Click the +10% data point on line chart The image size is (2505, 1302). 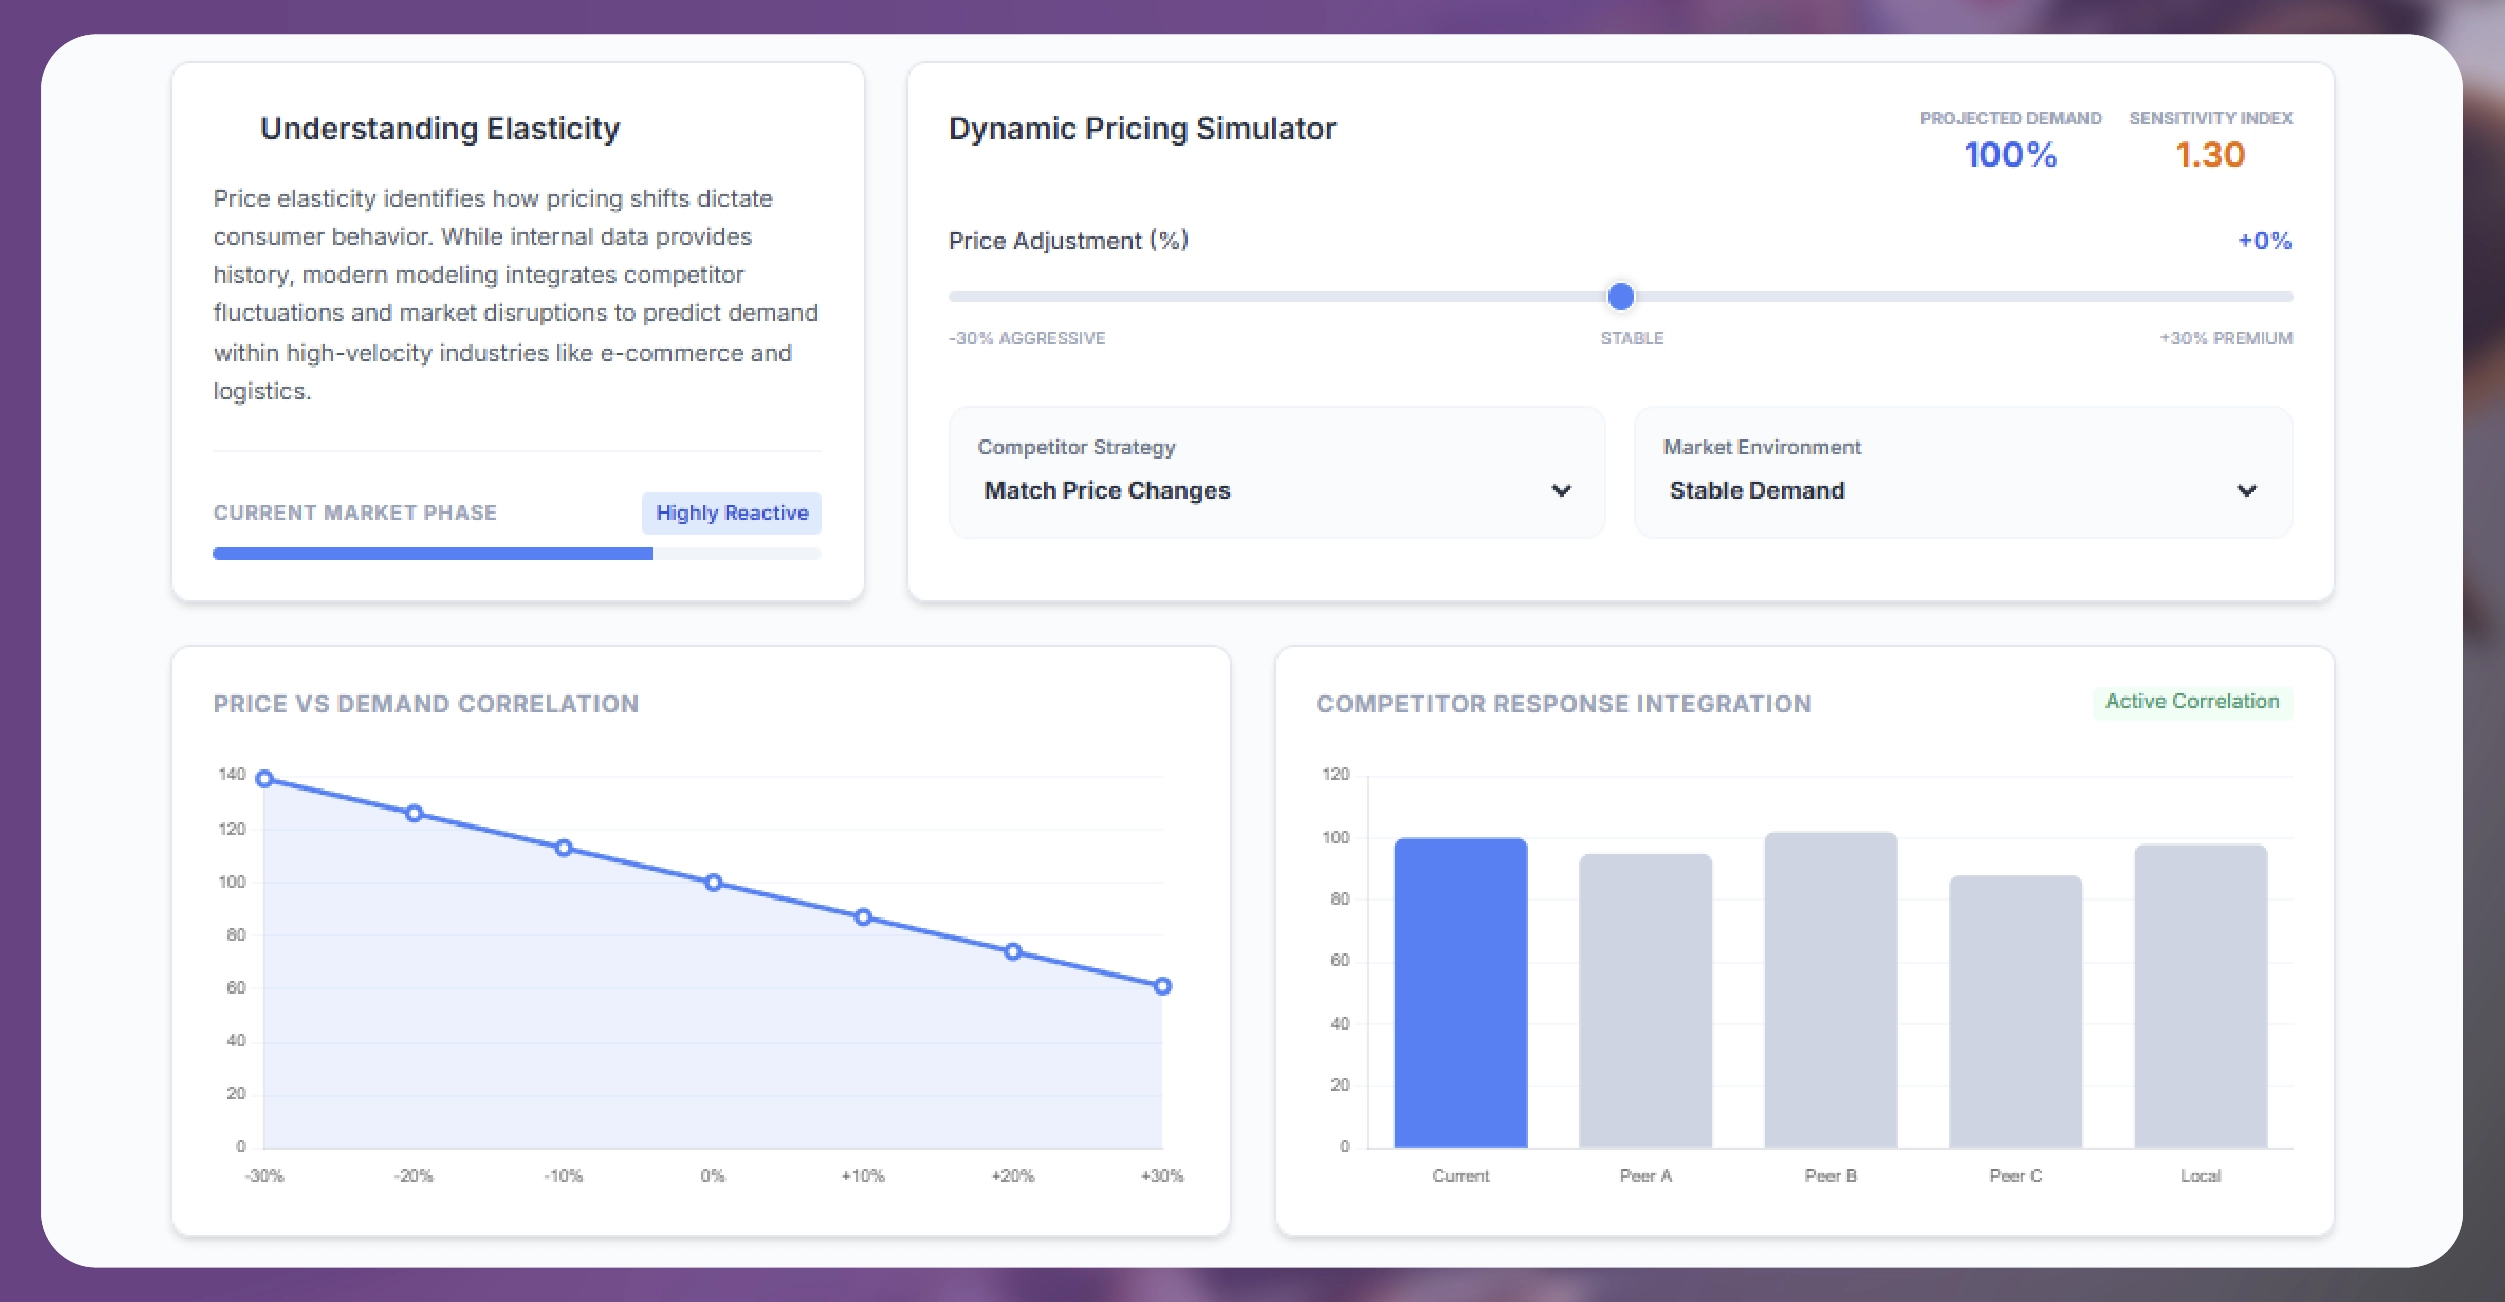coord(863,917)
